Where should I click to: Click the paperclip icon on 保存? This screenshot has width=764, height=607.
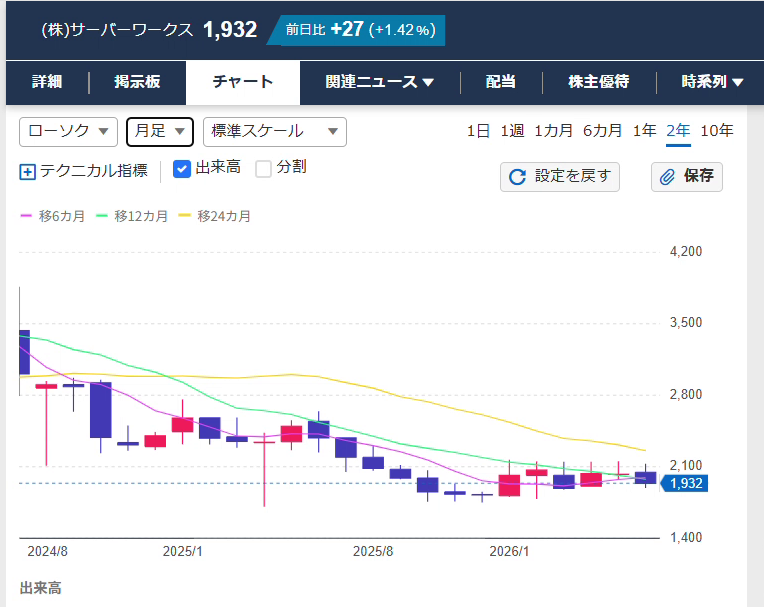pyautogui.click(x=668, y=177)
